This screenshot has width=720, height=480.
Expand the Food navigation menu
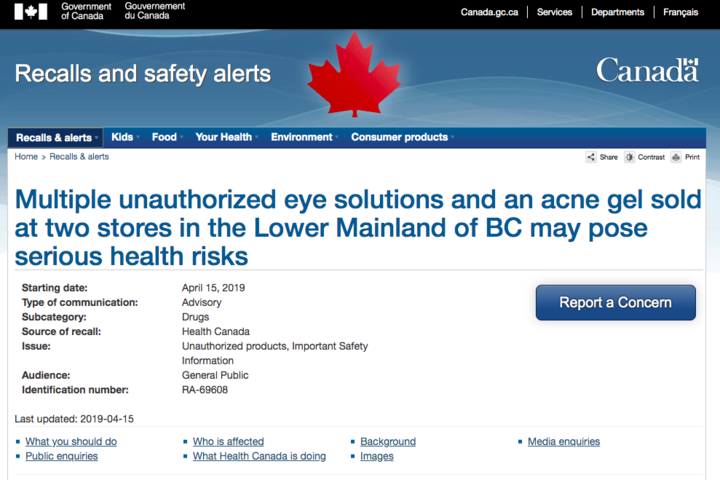click(x=166, y=137)
